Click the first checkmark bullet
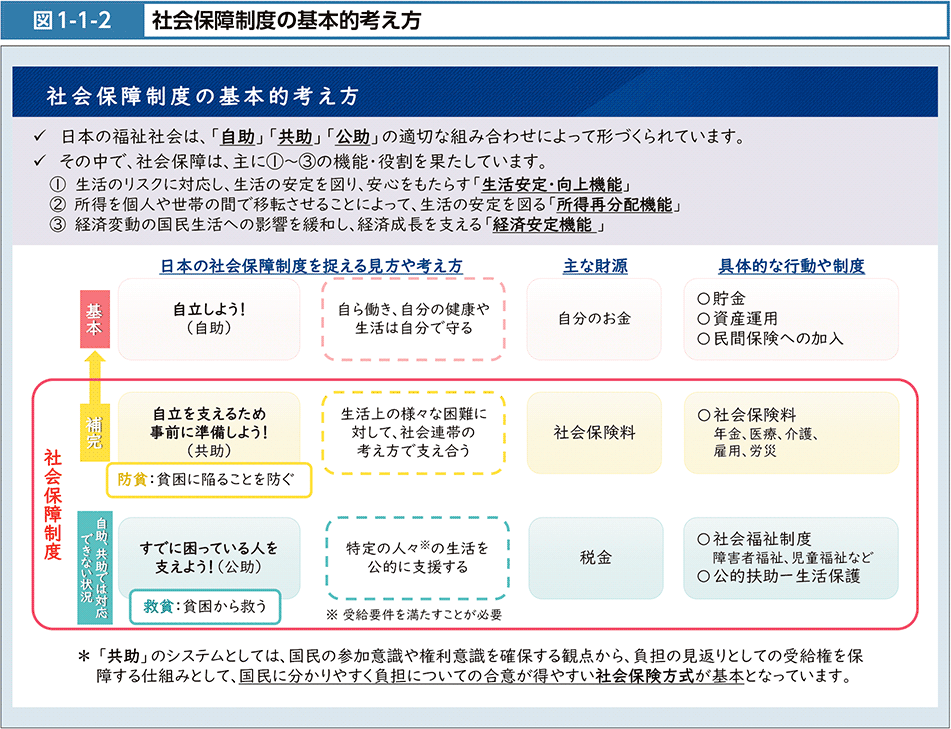Screen dimensions: 951x729 point(41,136)
